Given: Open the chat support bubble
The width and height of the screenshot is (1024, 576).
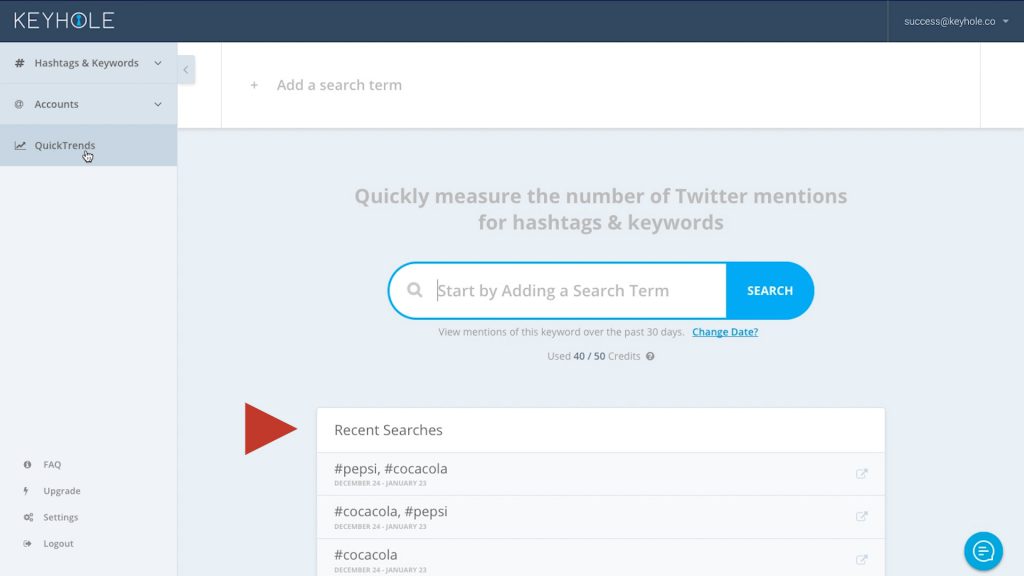Looking at the screenshot, I should coord(984,551).
